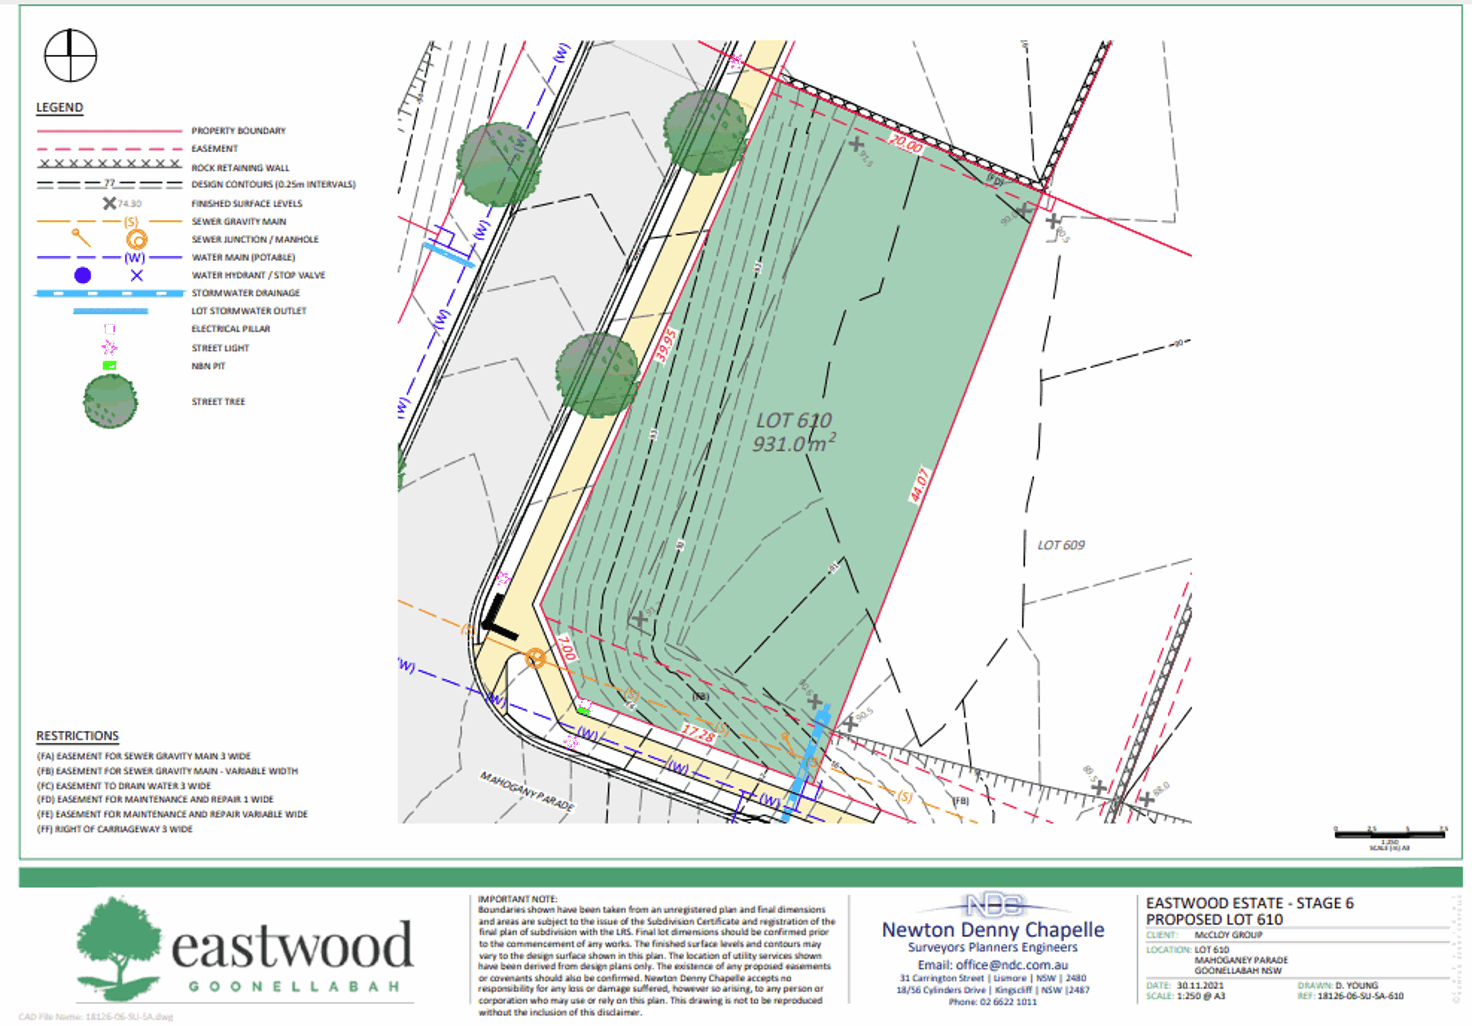Click the water main (W) legend line
The image size is (1472, 1026).
110,257
